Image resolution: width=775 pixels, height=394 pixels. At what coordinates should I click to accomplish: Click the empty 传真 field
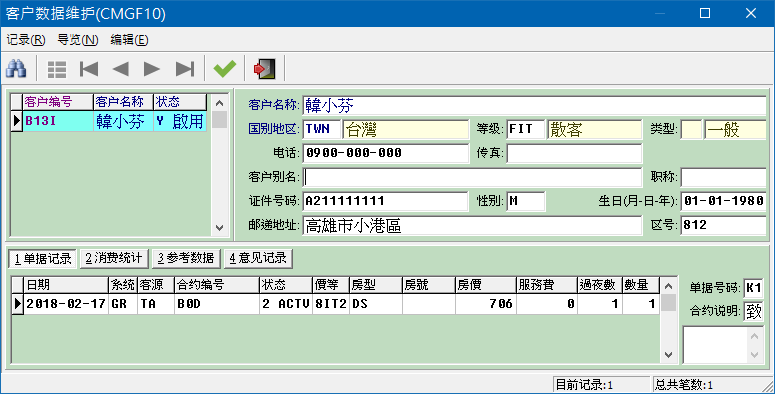pyautogui.click(x=574, y=153)
